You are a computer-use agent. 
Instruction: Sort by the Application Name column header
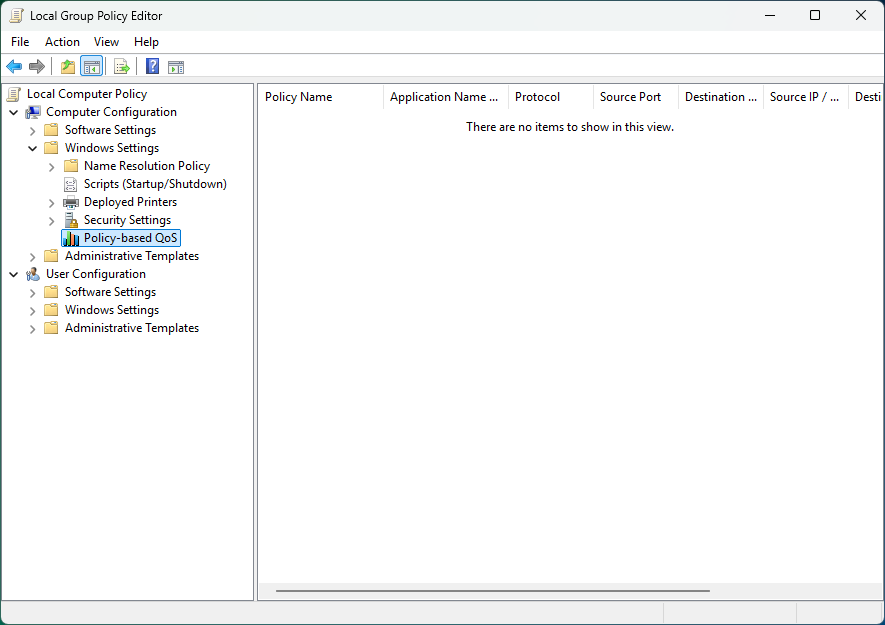(x=446, y=97)
